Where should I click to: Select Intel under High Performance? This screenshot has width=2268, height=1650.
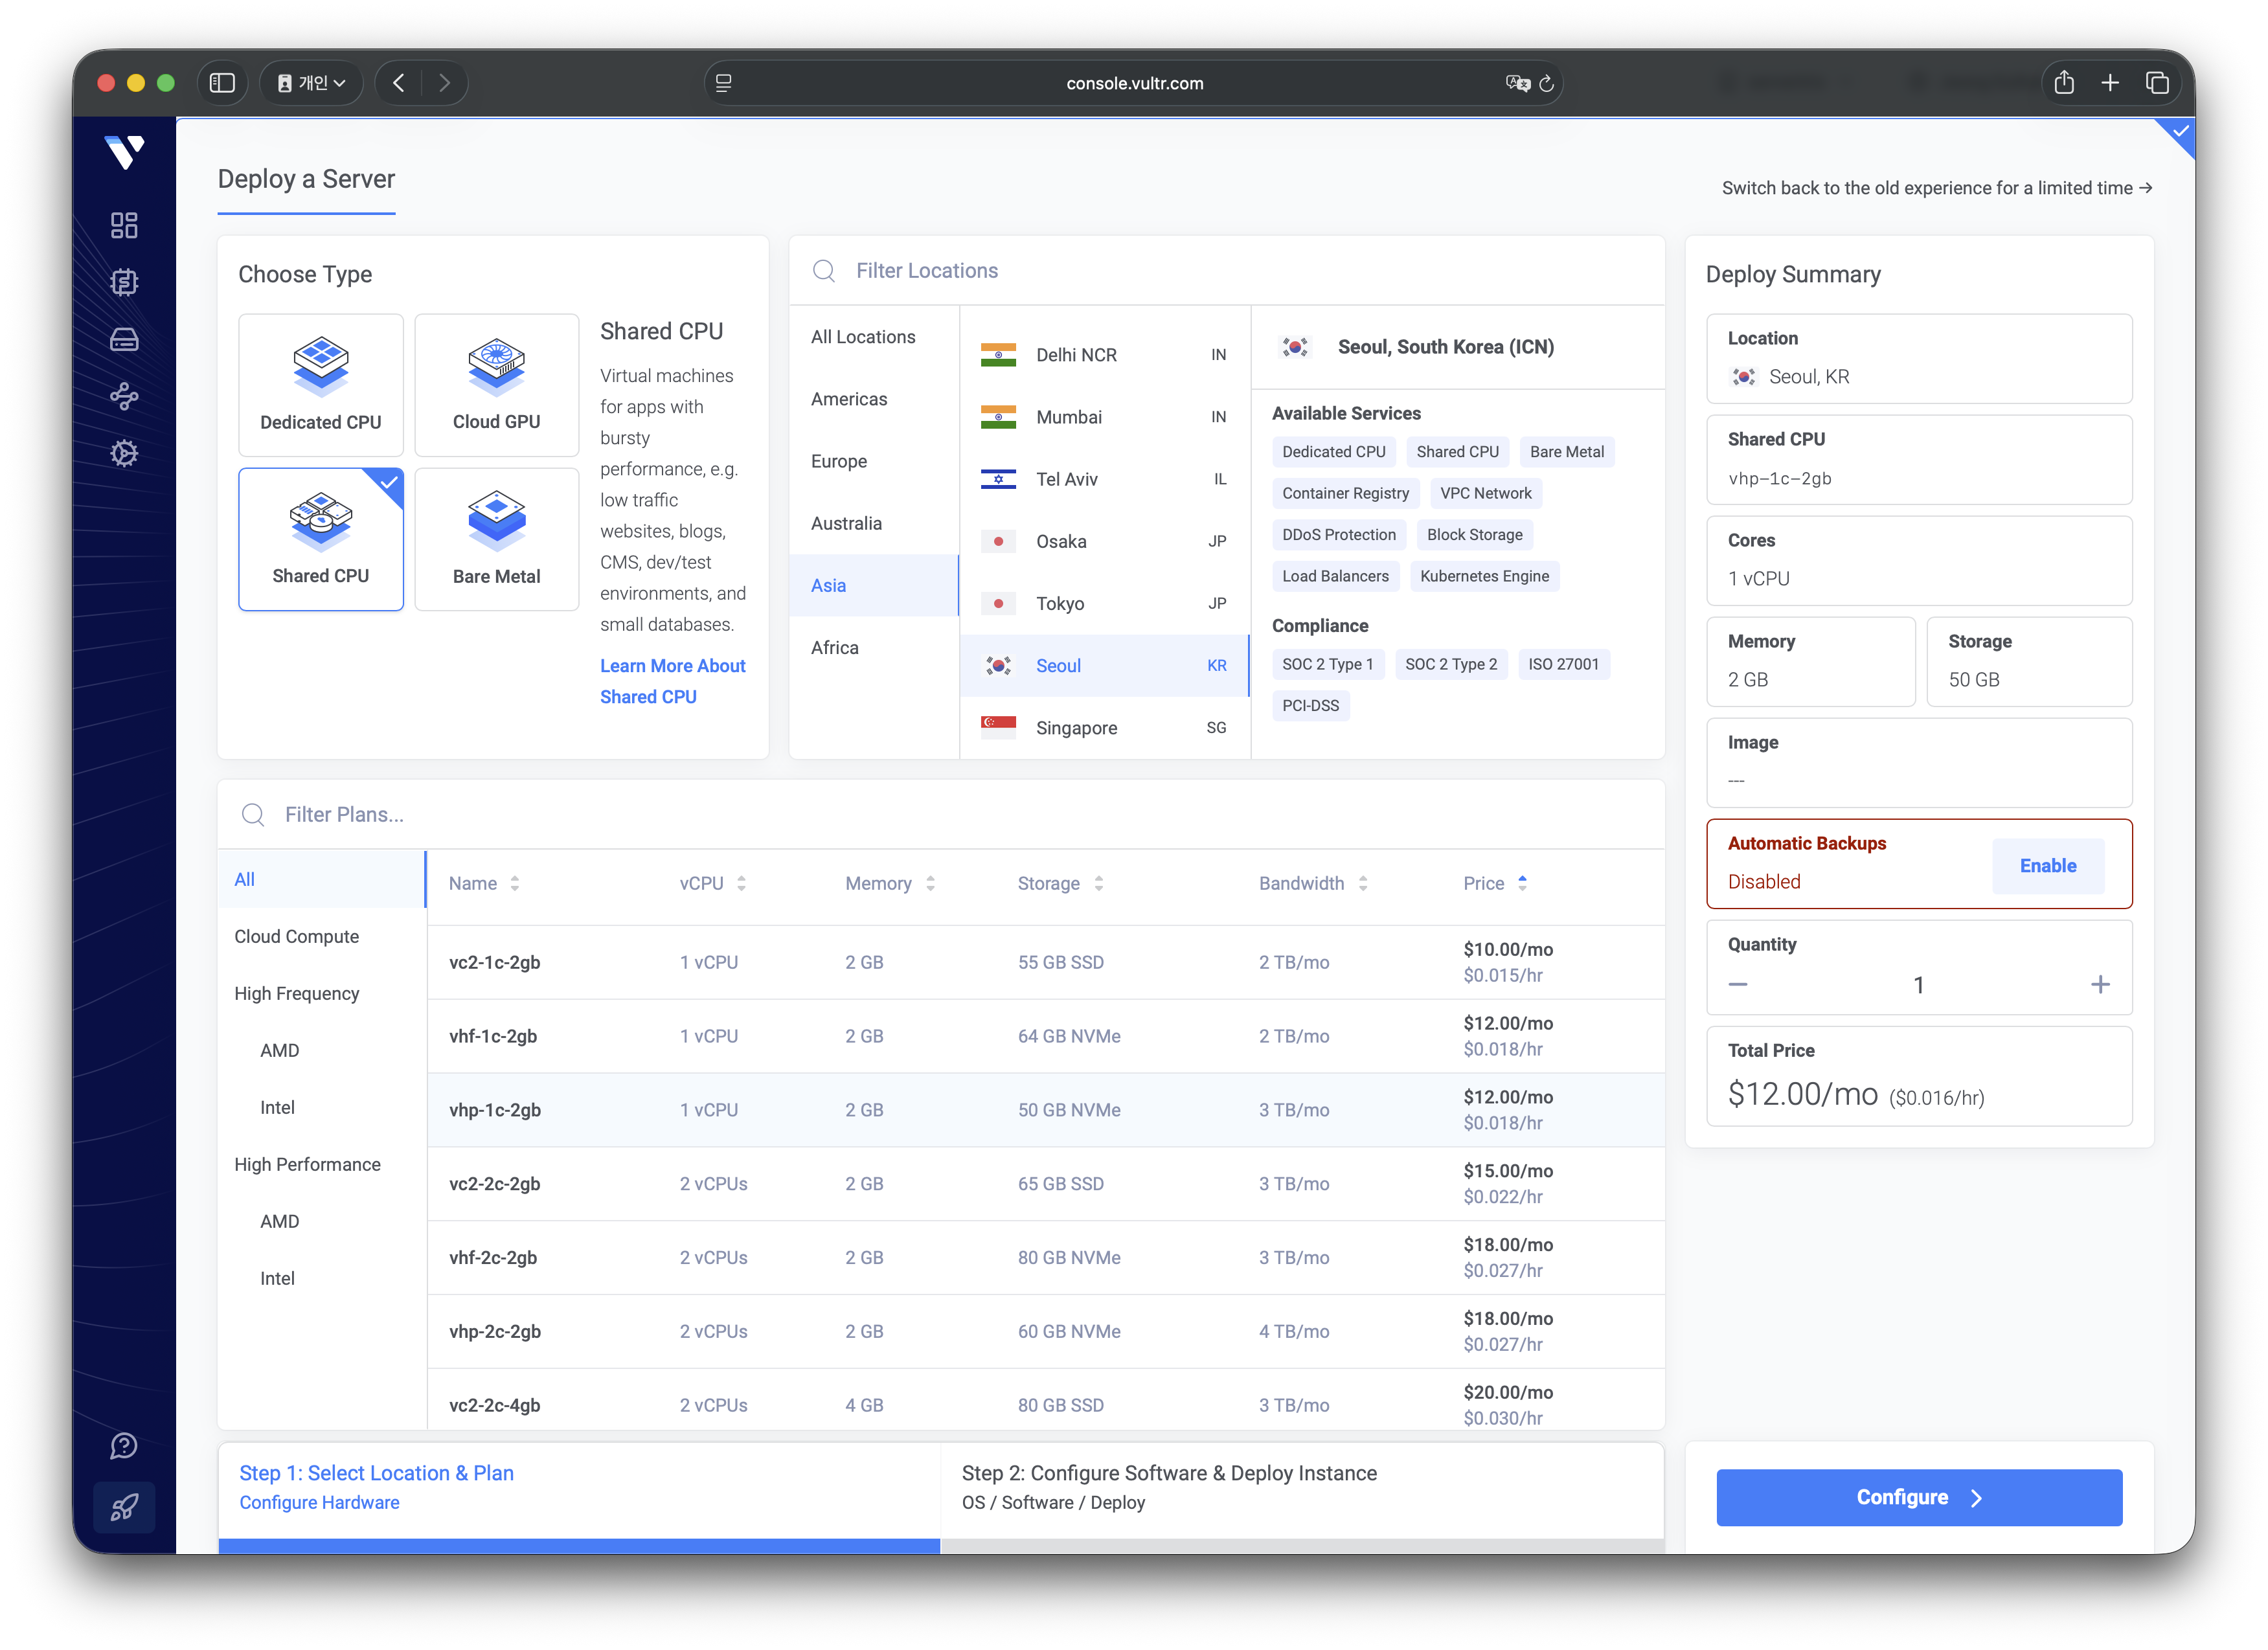point(278,1279)
